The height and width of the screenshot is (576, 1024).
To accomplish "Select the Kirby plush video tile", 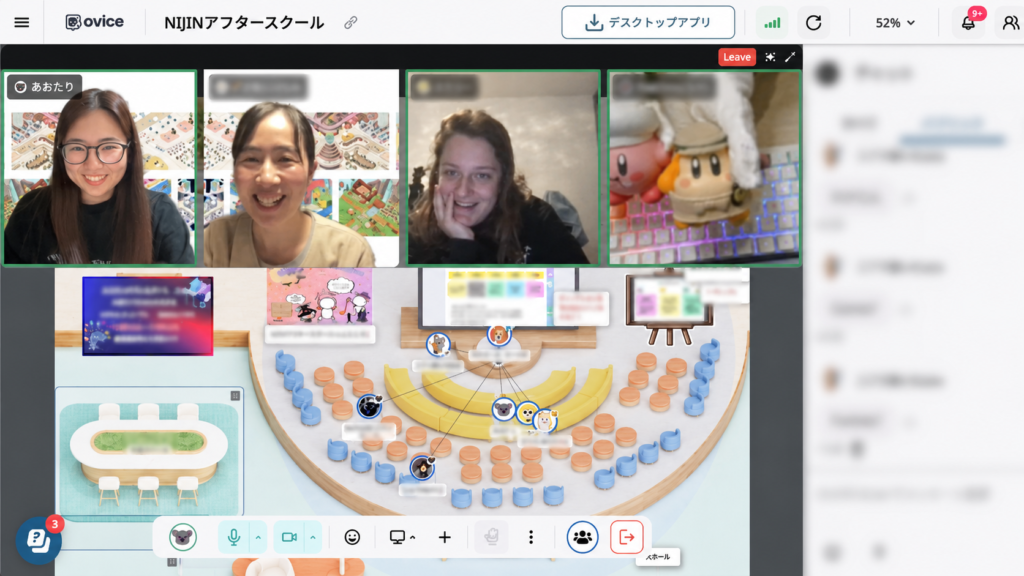I will (704, 168).
